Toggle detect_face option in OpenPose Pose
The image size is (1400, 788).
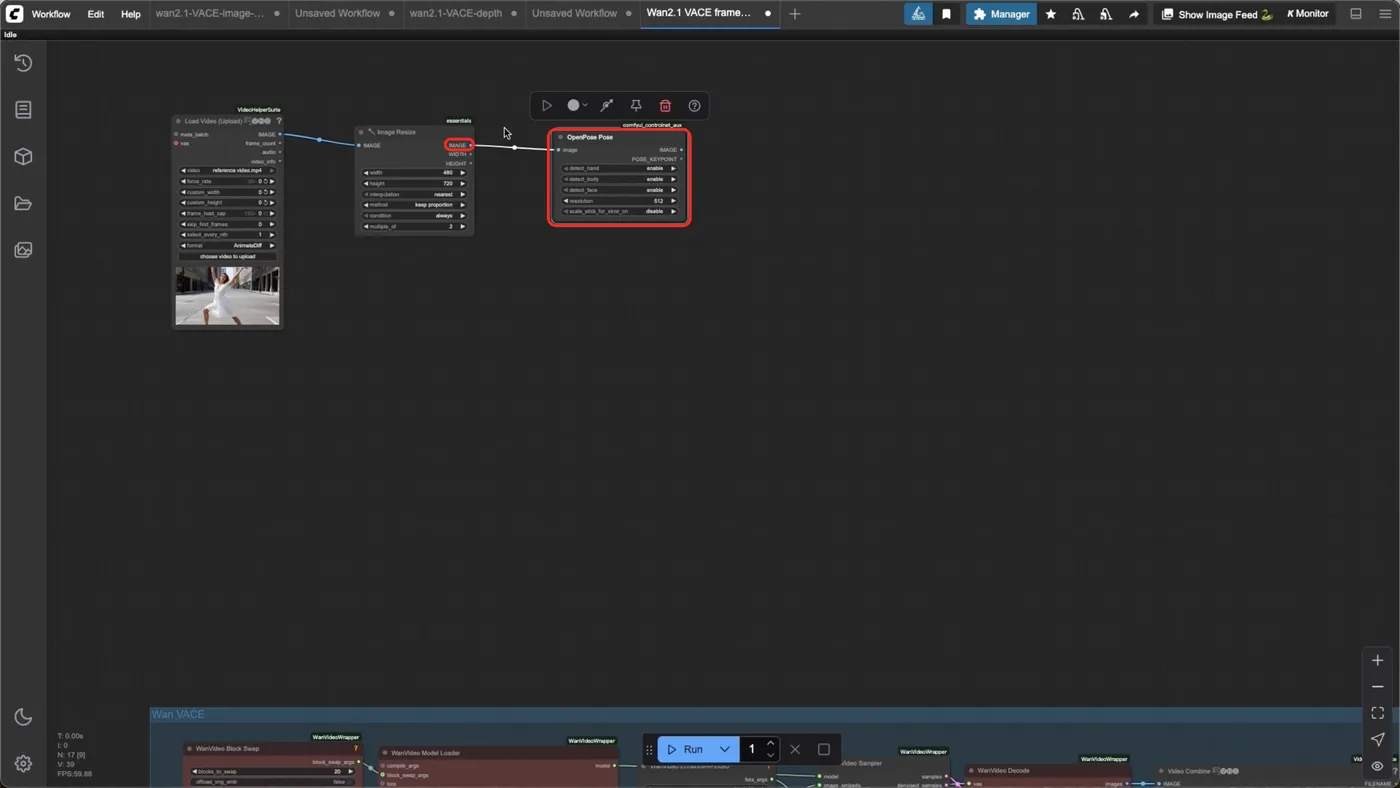pyautogui.click(x=620, y=190)
